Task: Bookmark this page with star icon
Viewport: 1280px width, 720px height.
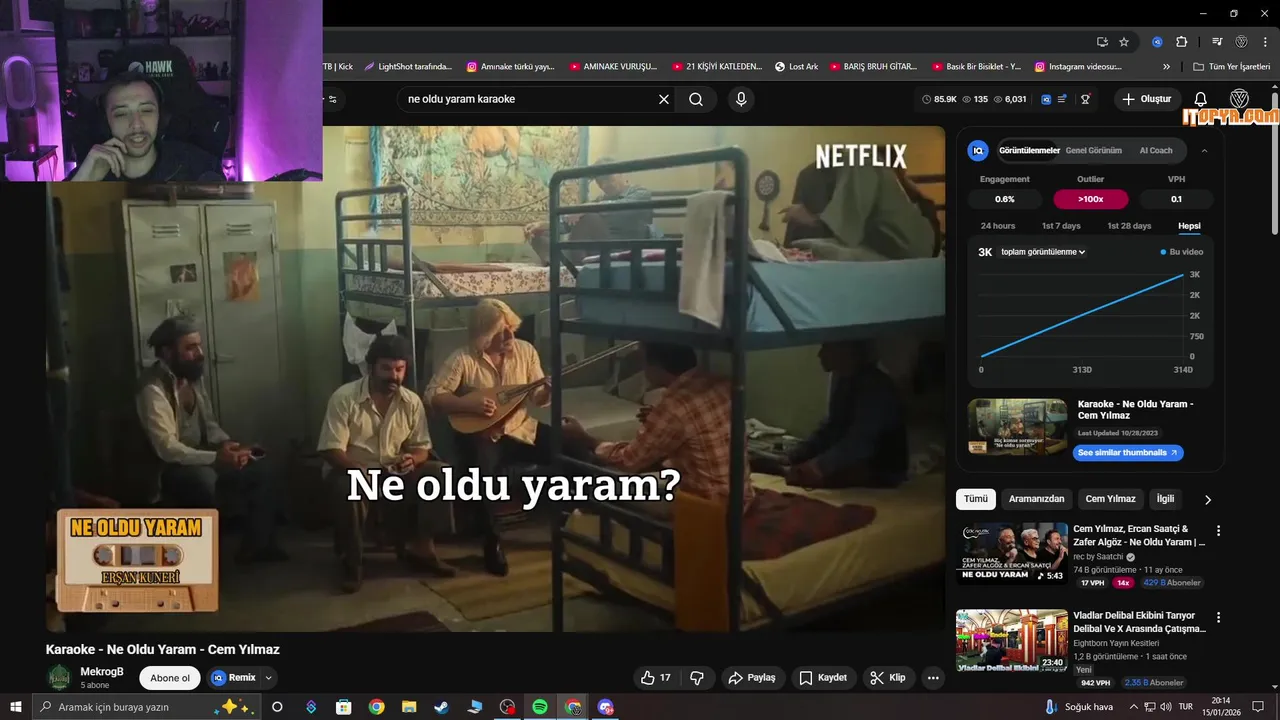Action: (x=1124, y=42)
